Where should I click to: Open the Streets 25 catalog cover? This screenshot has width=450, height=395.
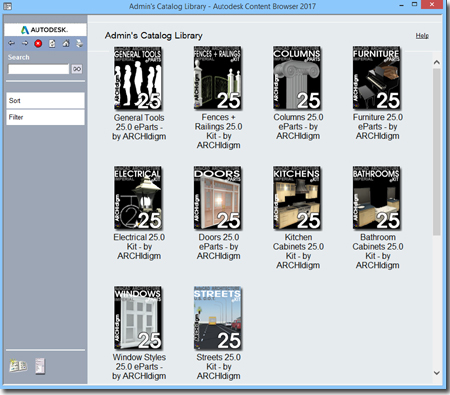(x=218, y=318)
